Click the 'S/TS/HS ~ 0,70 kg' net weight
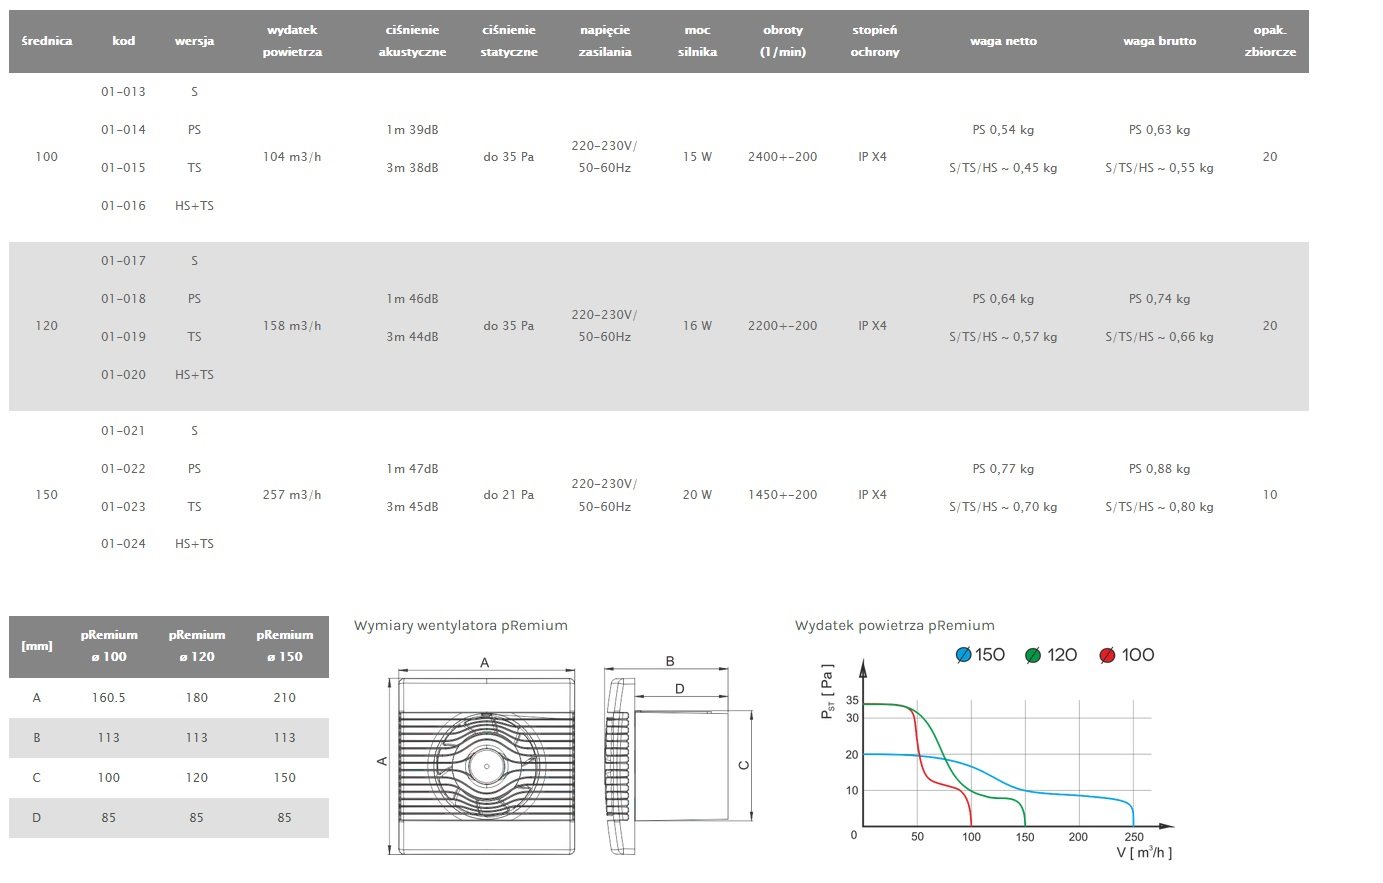The width and height of the screenshot is (1383, 883). coord(1003,507)
